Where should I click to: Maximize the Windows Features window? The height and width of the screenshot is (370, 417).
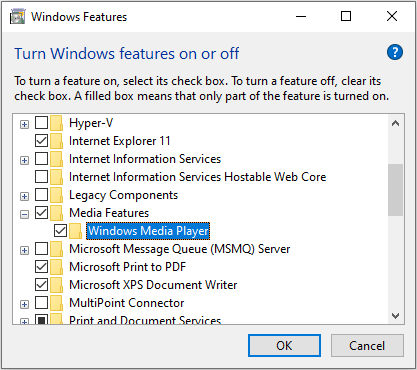[346, 16]
